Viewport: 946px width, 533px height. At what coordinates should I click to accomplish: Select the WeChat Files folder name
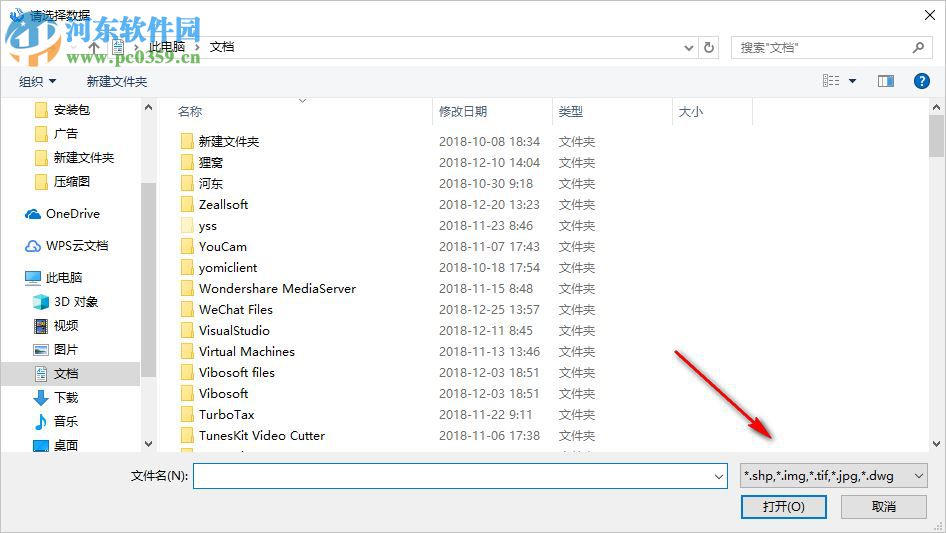coord(236,310)
